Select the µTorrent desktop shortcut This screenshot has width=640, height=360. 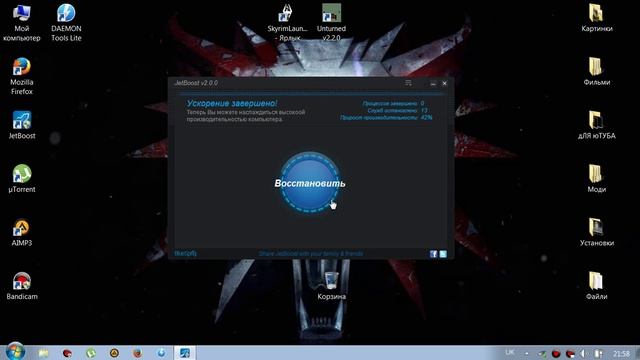[22, 178]
